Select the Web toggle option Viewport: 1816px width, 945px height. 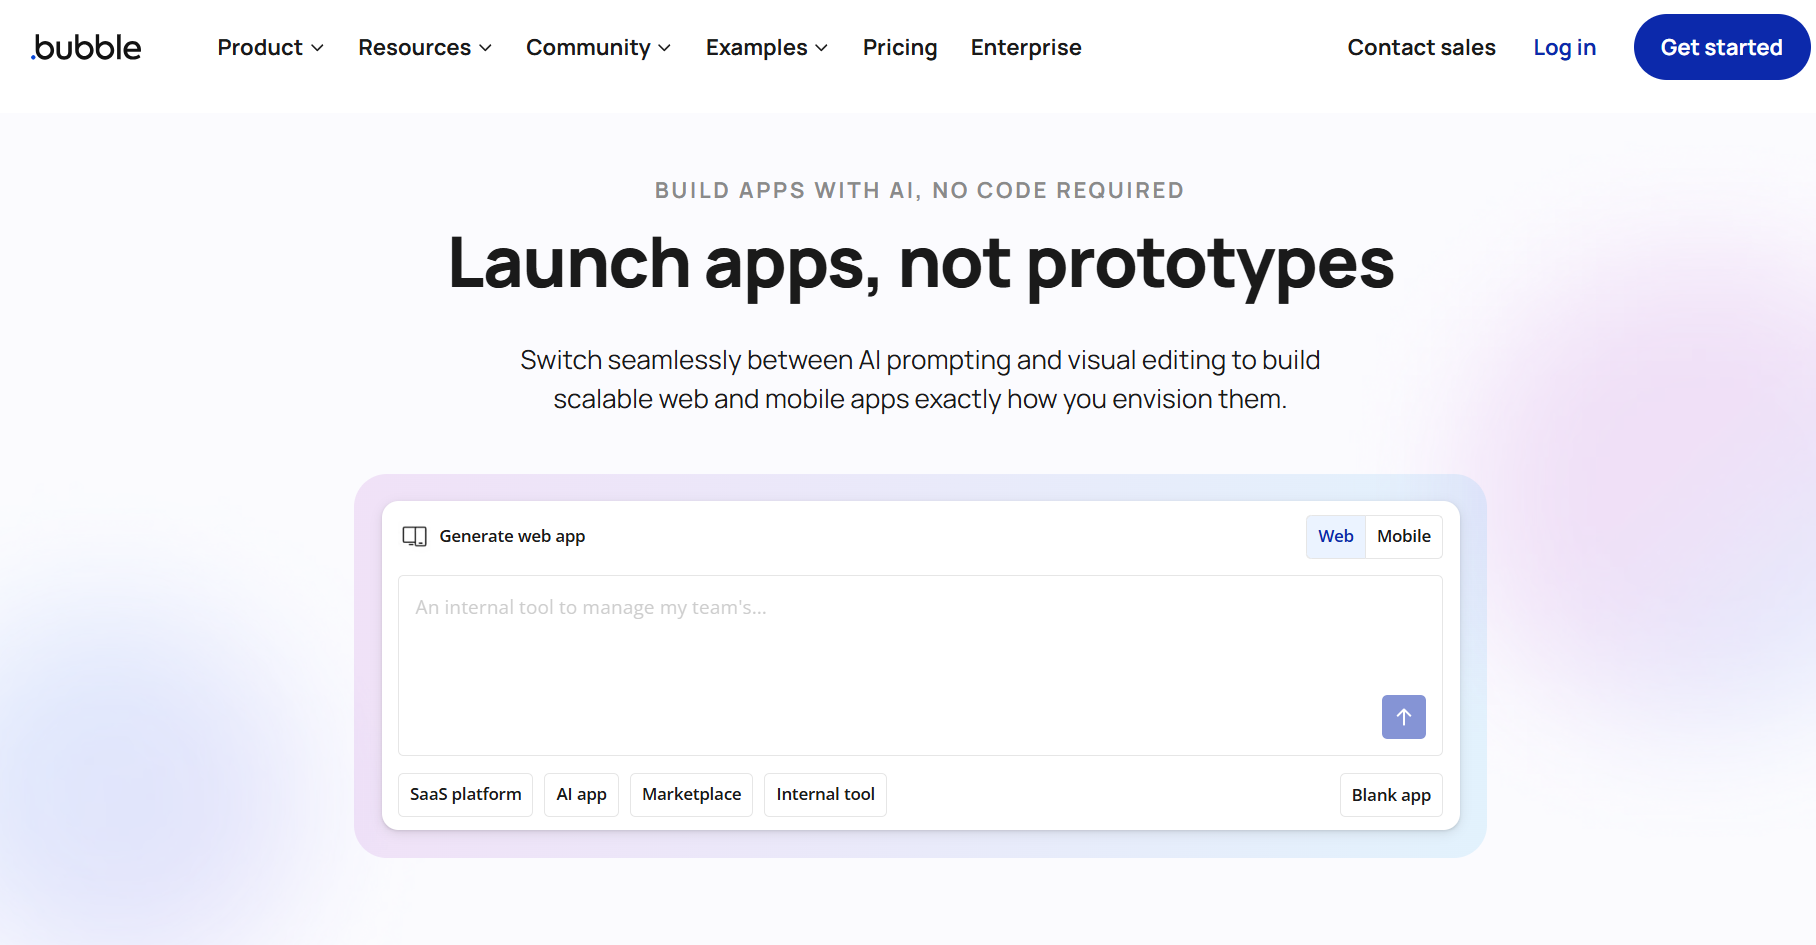tap(1335, 537)
